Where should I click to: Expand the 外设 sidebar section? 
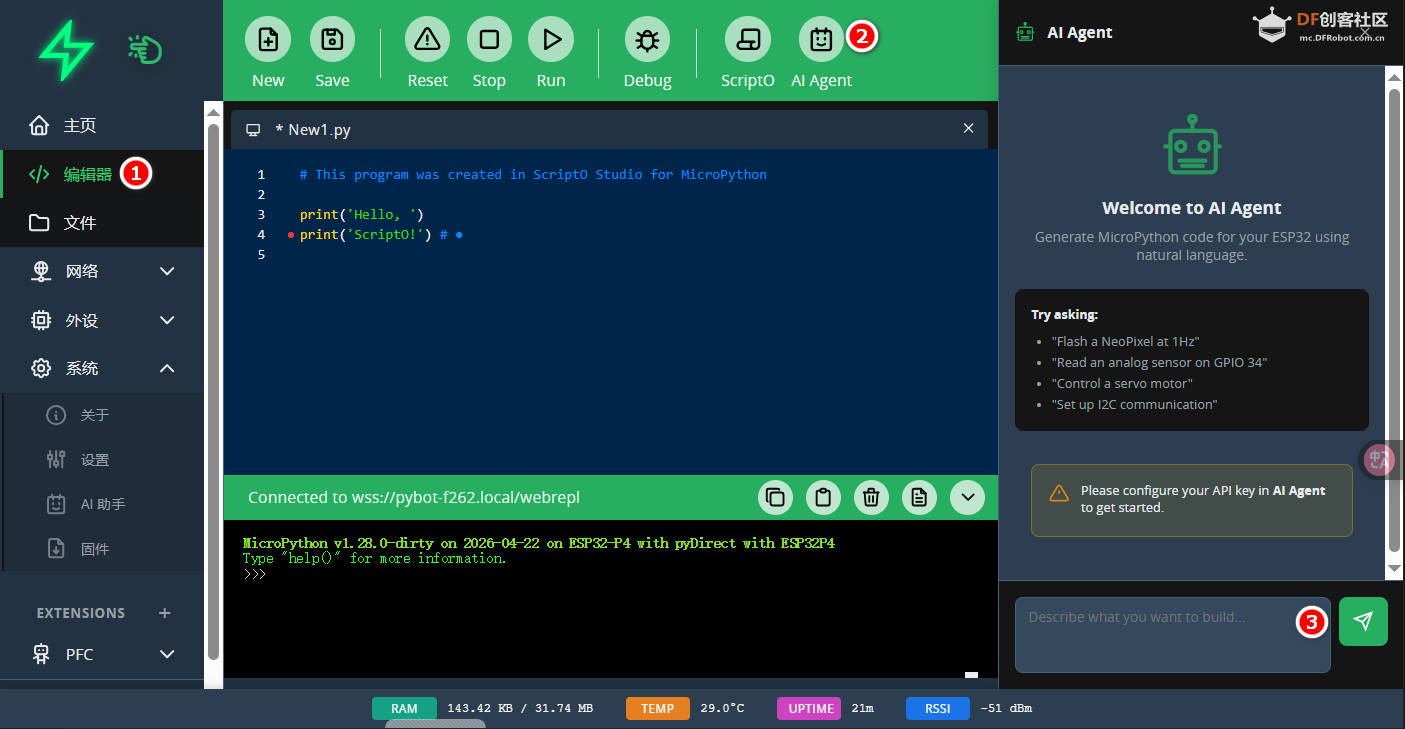167,320
